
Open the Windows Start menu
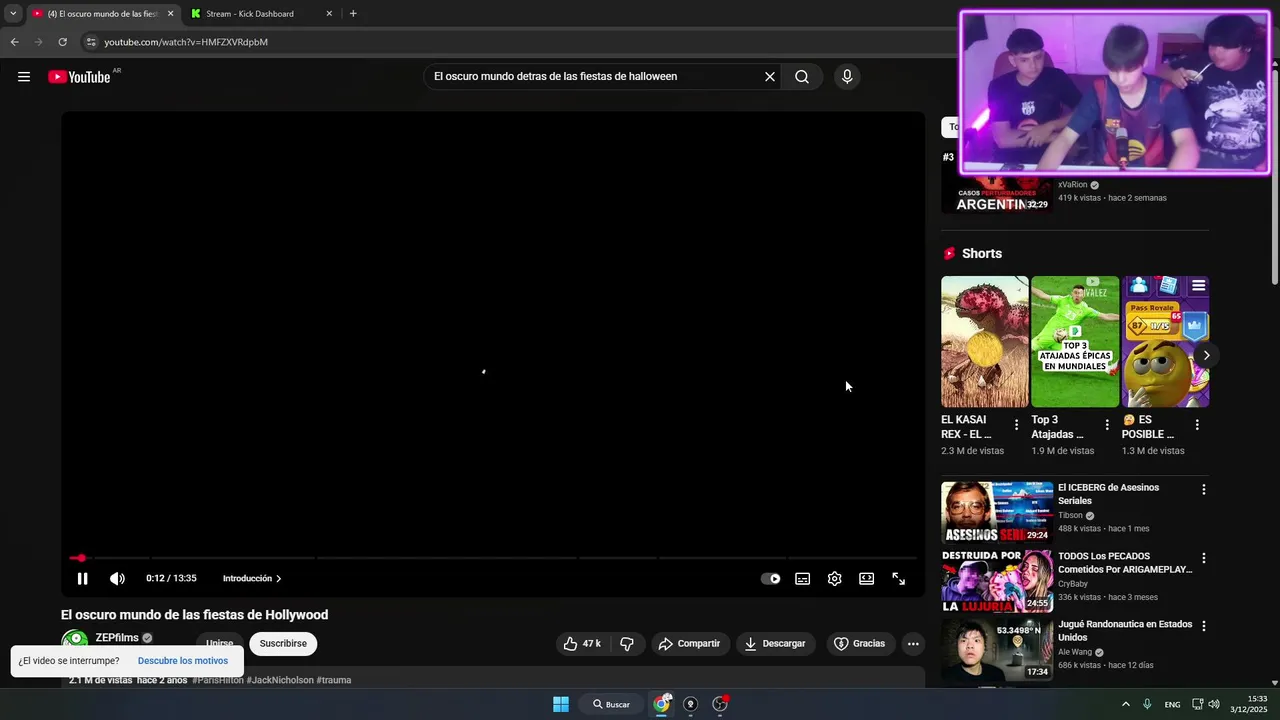(x=561, y=704)
